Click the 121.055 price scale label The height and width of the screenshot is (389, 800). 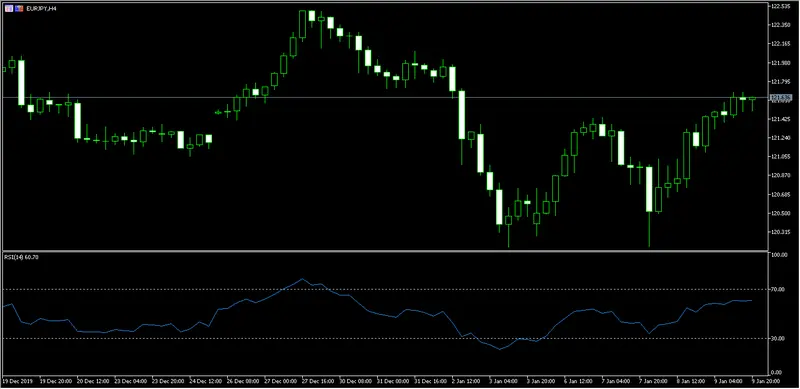point(782,157)
